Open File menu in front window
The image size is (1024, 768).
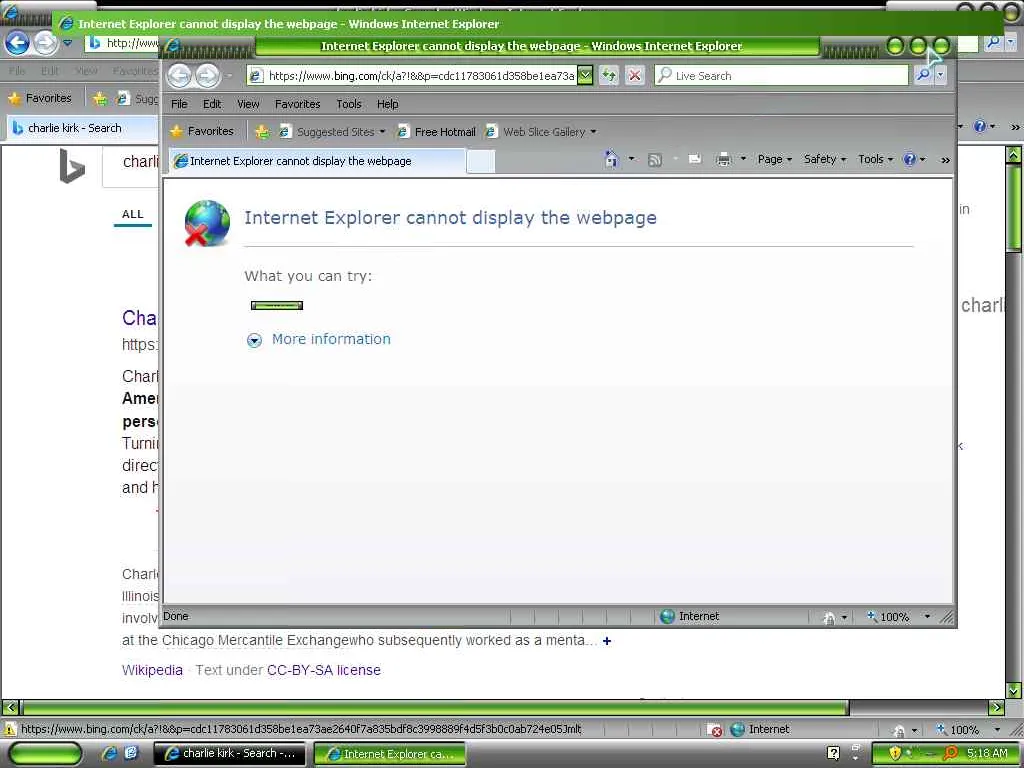(179, 104)
